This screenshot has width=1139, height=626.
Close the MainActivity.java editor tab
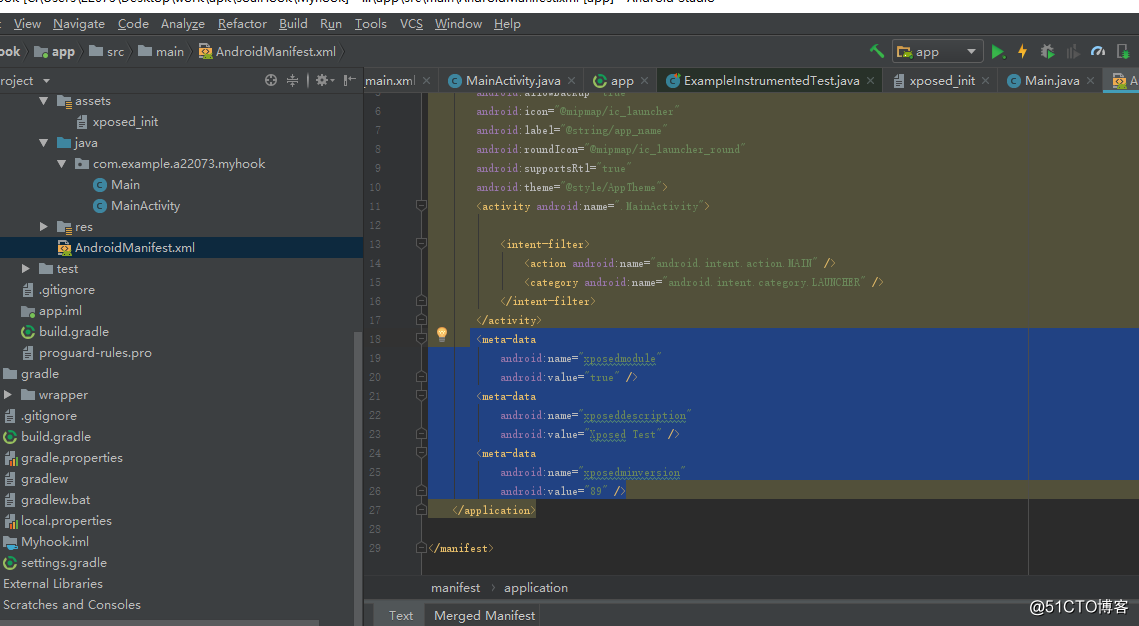[x=572, y=81]
